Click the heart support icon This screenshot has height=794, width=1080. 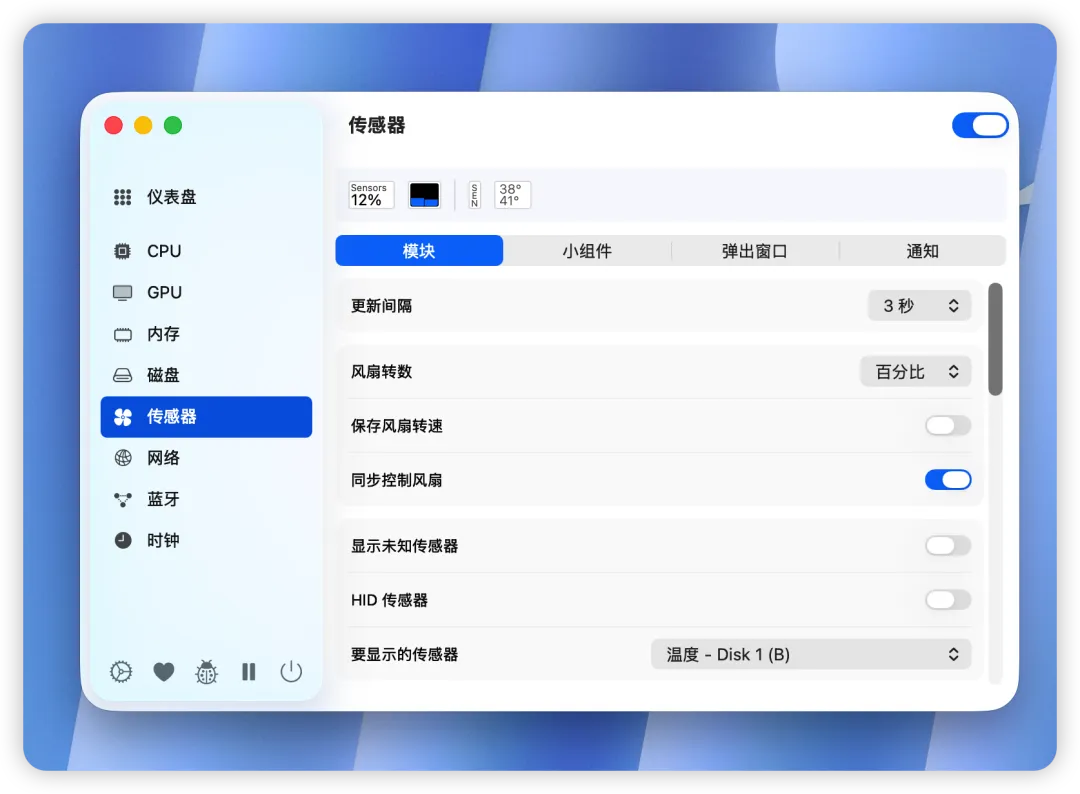pos(163,671)
